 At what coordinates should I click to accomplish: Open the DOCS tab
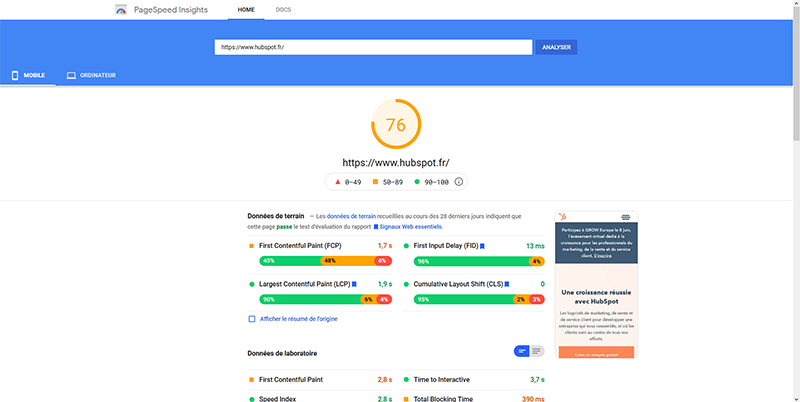(283, 10)
